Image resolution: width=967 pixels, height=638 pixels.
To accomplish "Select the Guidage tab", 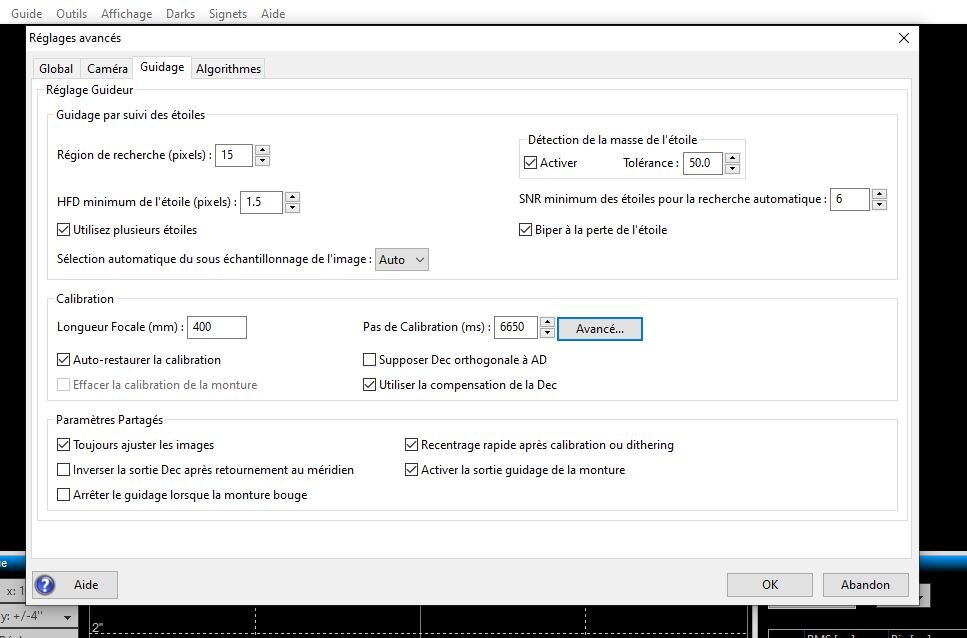I will [162, 67].
